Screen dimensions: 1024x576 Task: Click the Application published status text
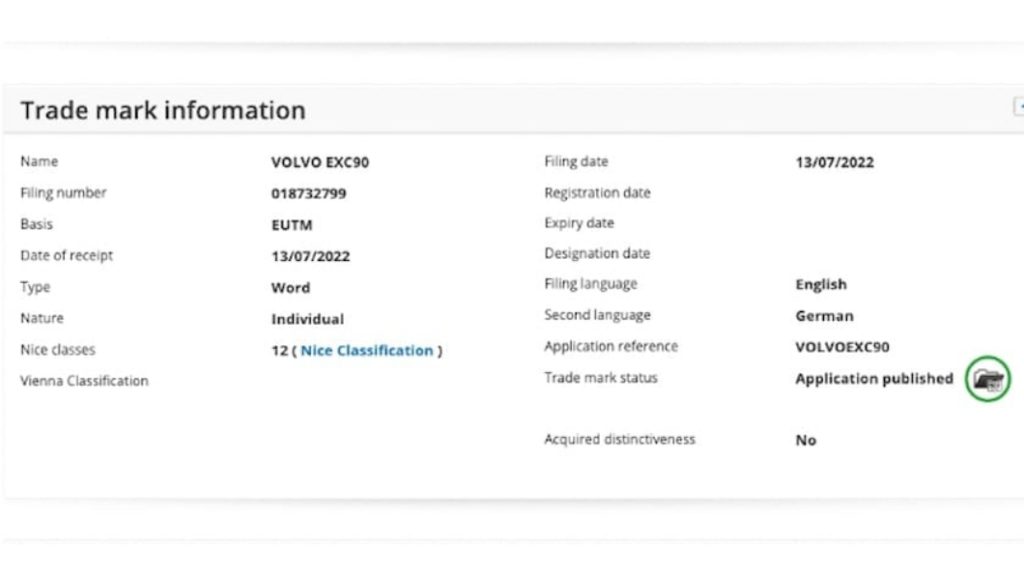click(874, 379)
